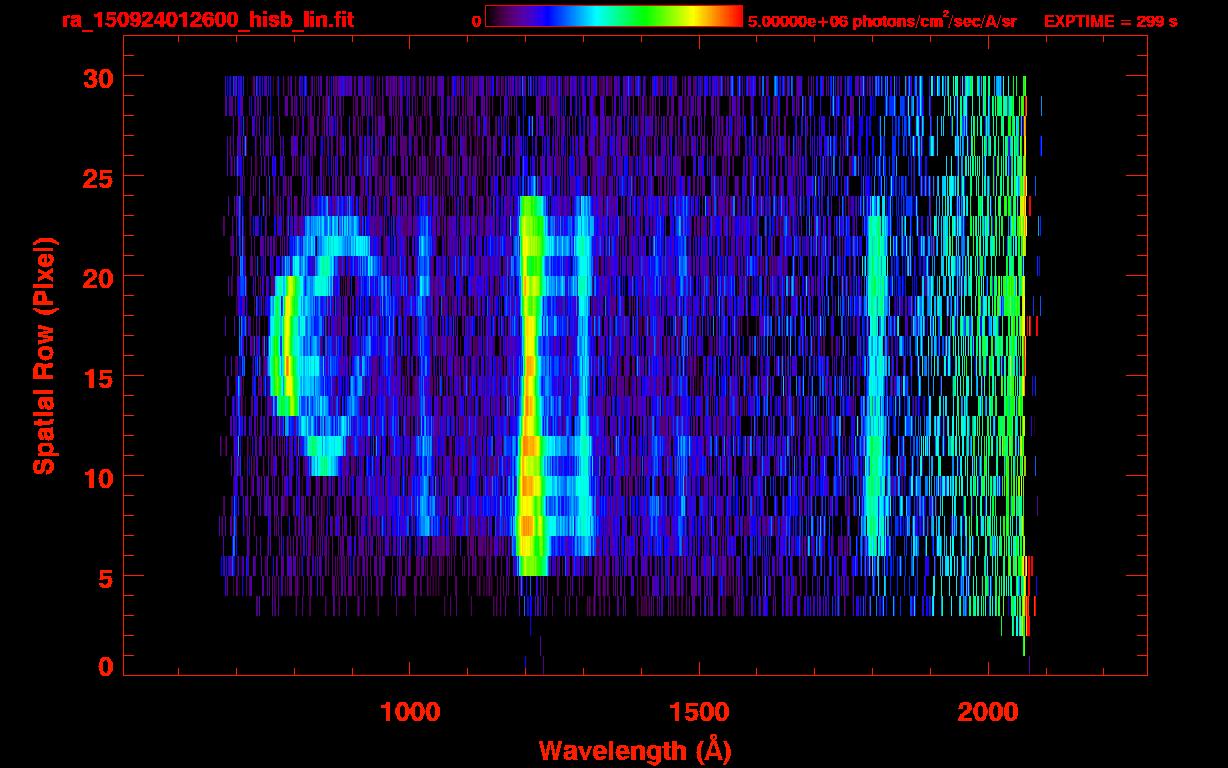This screenshot has height=768, width=1228.
Task: Click the y-axis tick label 25
Action: coord(97,177)
